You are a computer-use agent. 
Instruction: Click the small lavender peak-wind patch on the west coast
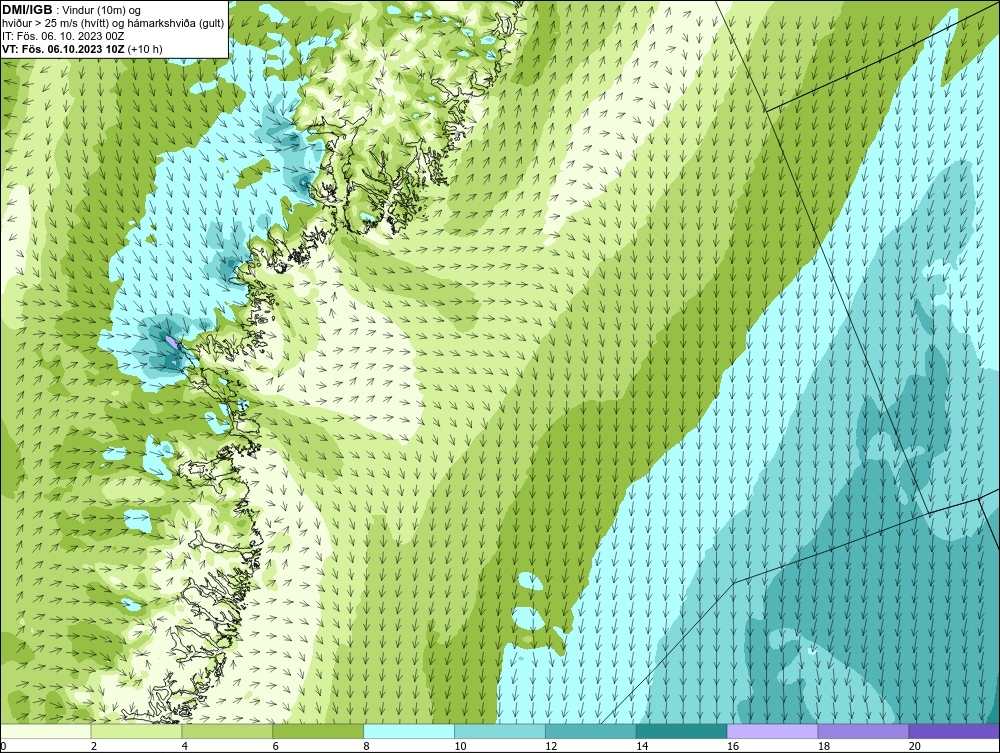(x=172, y=342)
